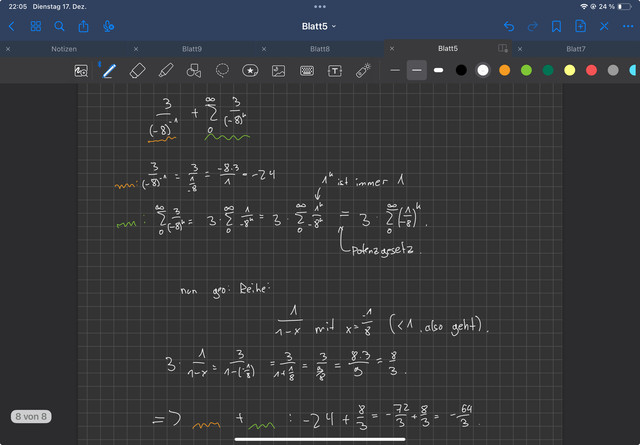Select the Shapes tool

pyautogui.click(x=193, y=71)
